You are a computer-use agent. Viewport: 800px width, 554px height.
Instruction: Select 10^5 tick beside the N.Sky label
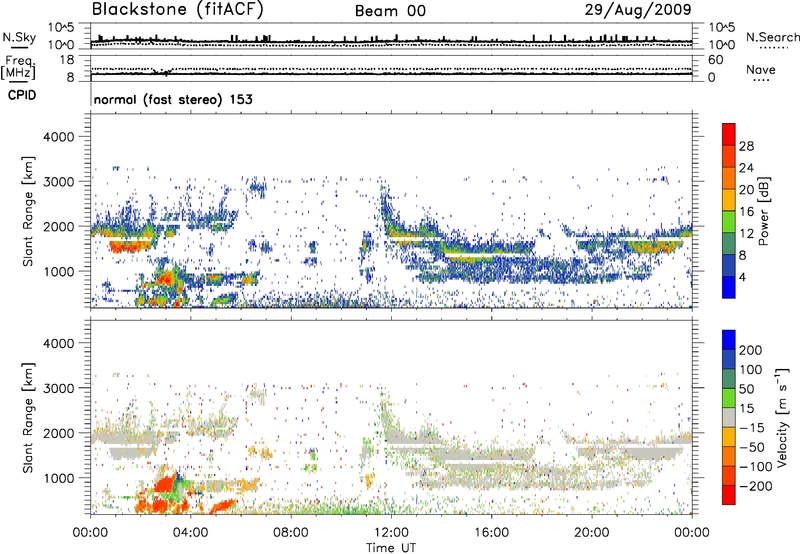coord(61,28)
